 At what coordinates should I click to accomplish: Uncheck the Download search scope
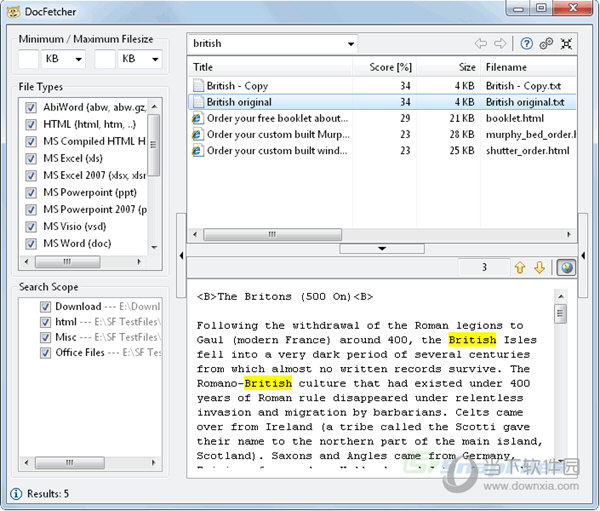coord(46,307)
